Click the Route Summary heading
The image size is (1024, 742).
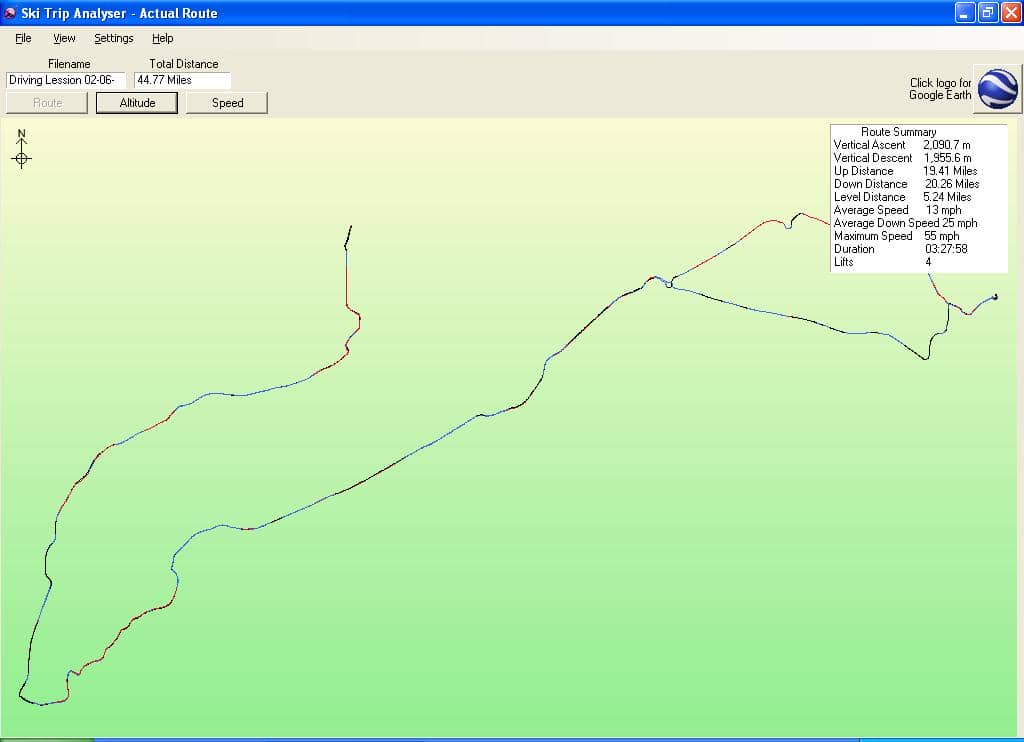coord(898,132)
